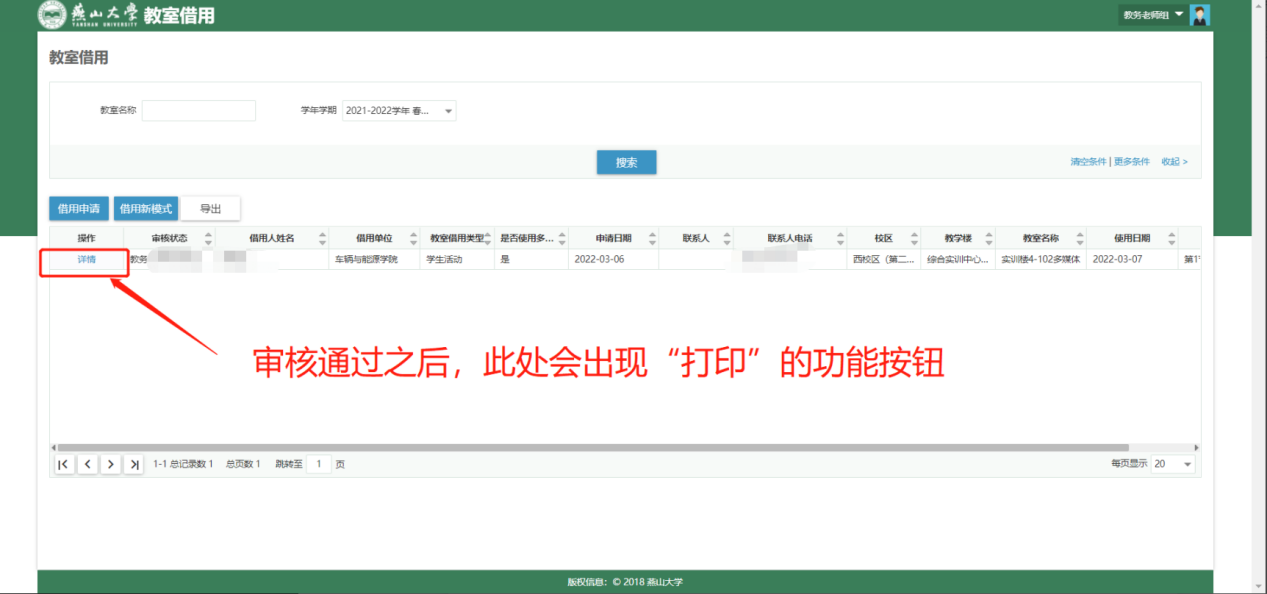The image size is (1267, 594).
Task: Click the 借用申请 button
Action: [79, 209]
